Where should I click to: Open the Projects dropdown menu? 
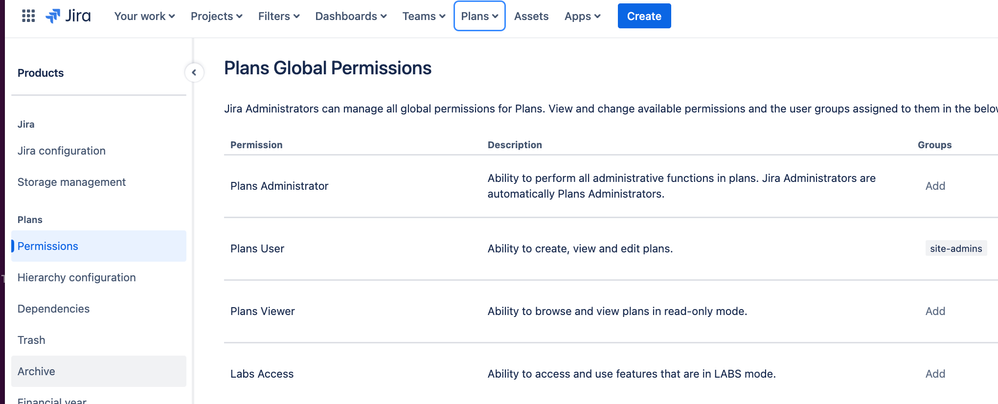216,16
